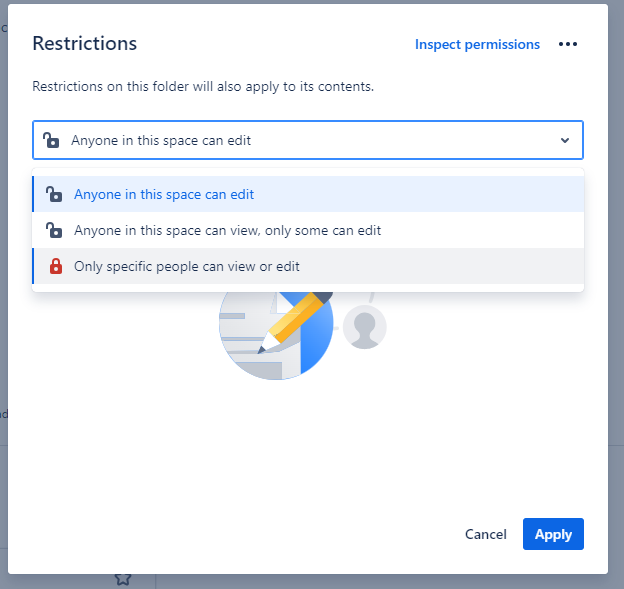This screenshot has width=624, height=589.
Task: Select "Anyone in this space can edit" from the list
Action: 164,195
